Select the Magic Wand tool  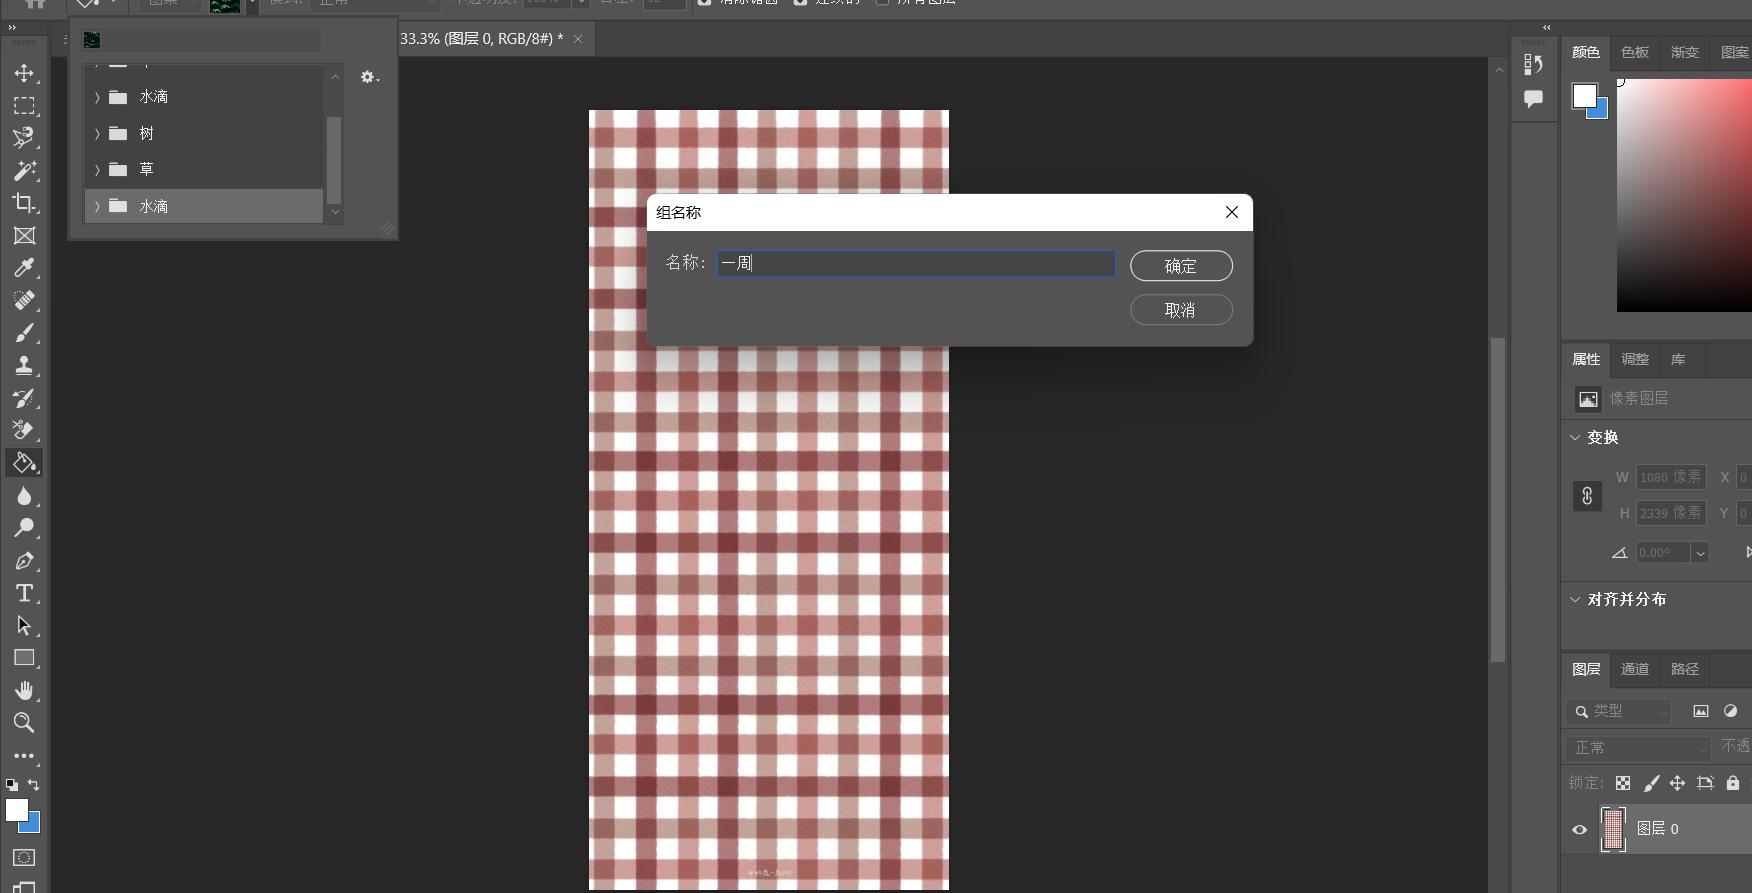click(24, 170)
